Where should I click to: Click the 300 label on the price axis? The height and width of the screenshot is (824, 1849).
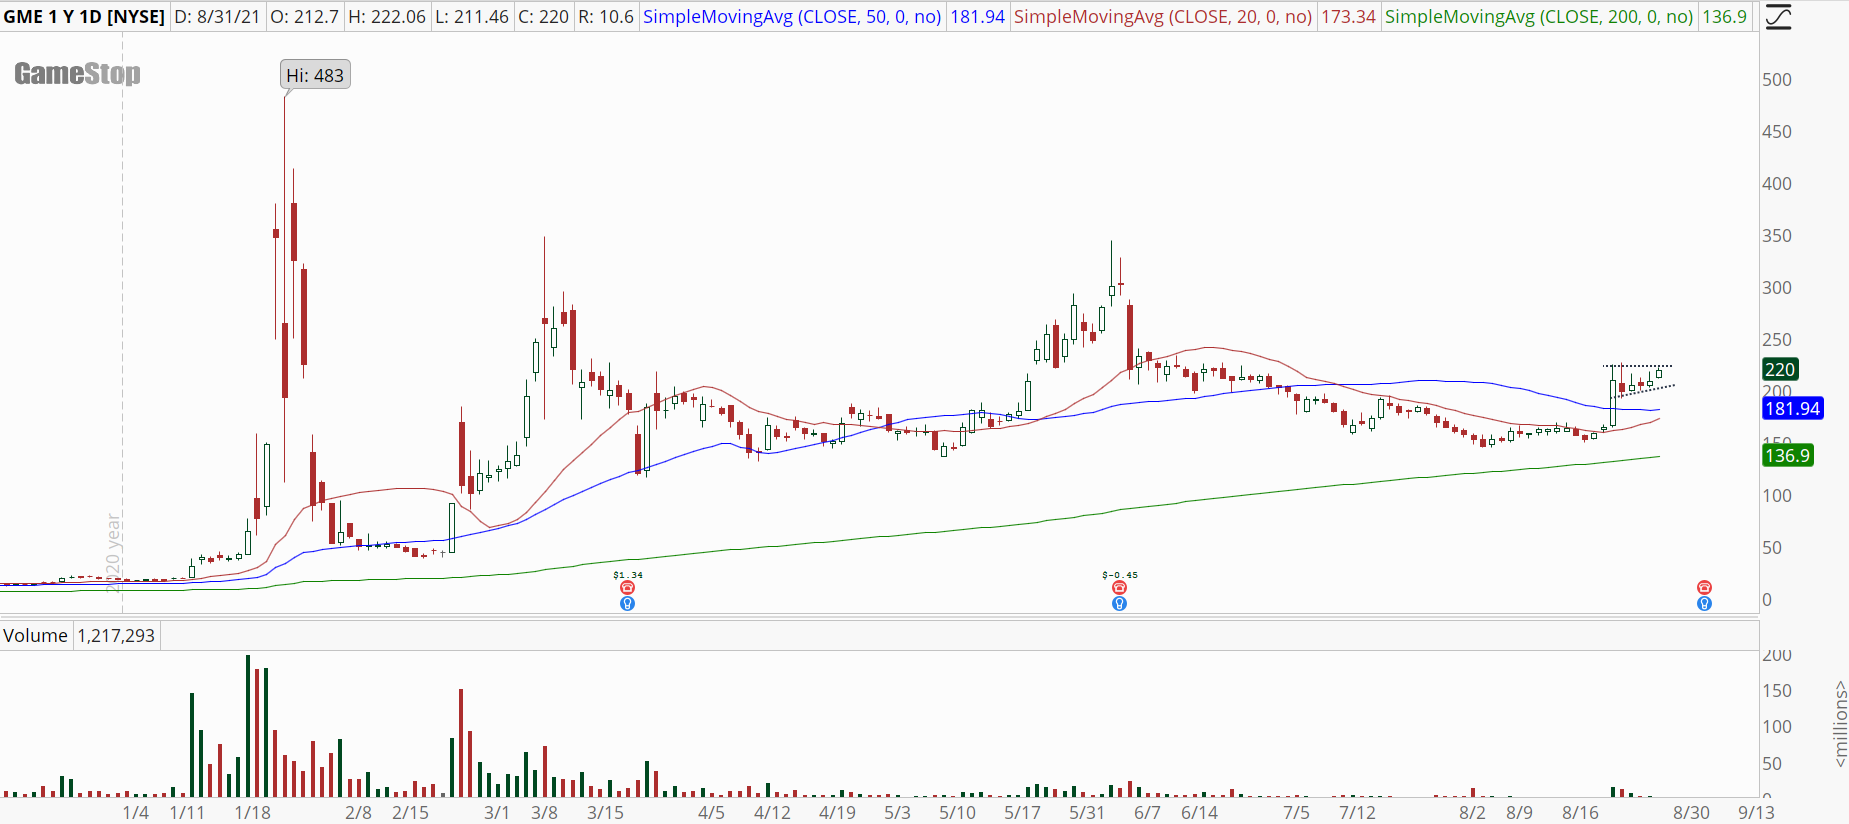click(1777, 288)
